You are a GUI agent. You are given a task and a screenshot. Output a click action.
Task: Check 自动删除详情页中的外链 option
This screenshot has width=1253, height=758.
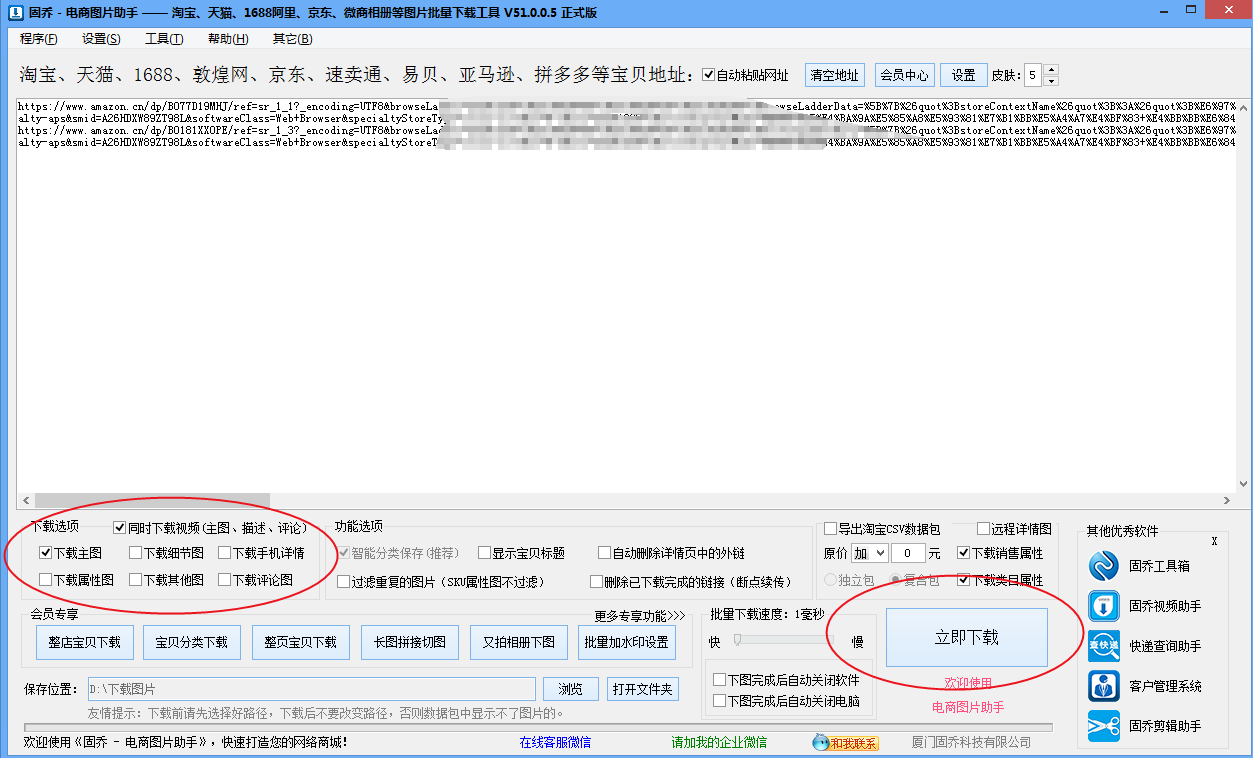point(604,553)
